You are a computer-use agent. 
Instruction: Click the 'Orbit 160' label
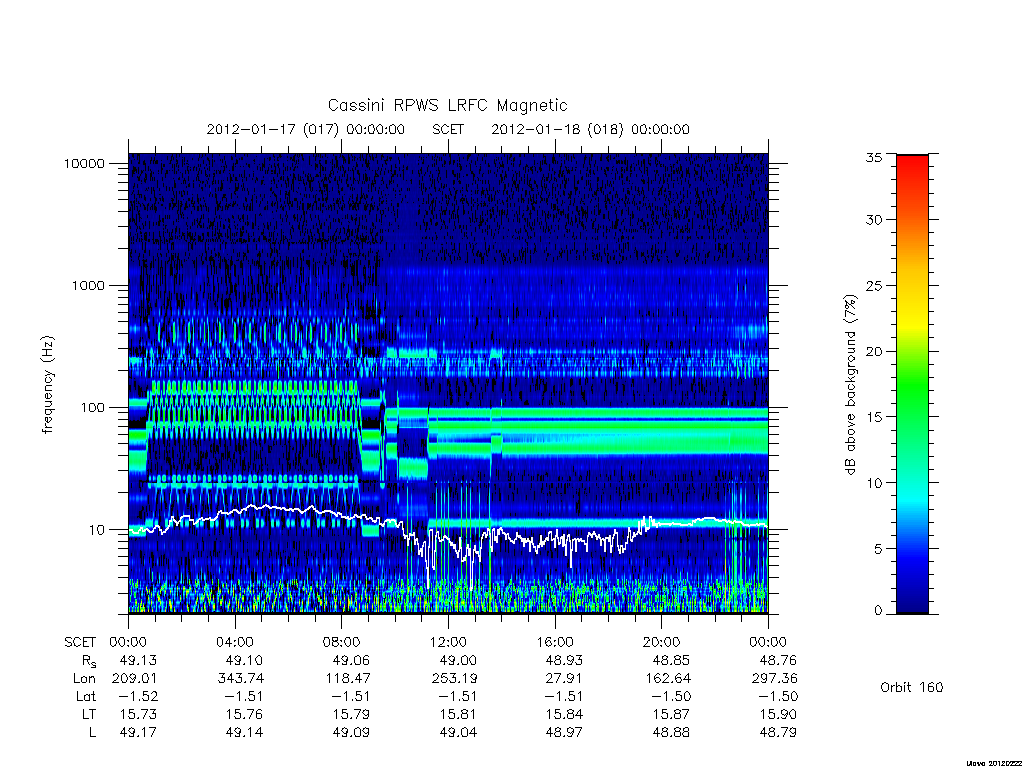tap(912, 687)
